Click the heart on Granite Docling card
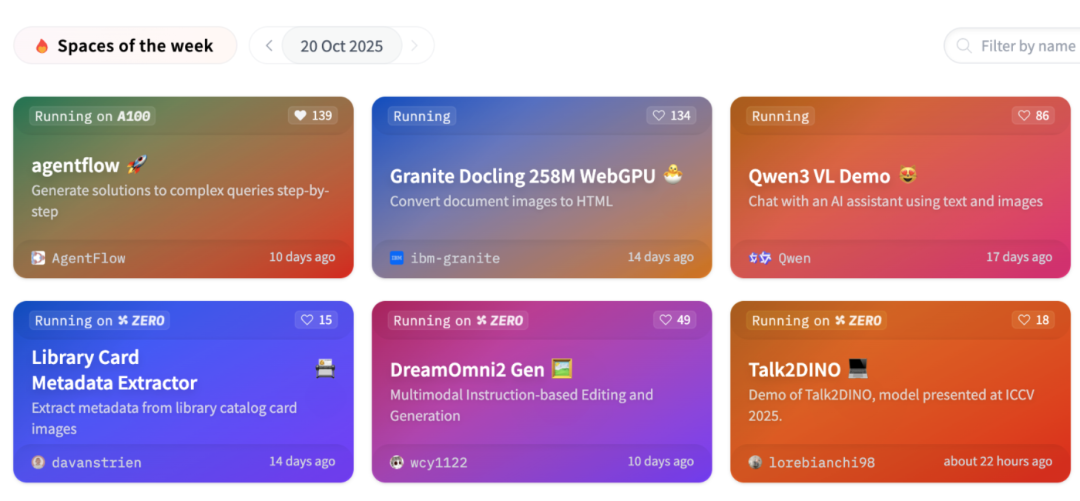 click(659, 116)
